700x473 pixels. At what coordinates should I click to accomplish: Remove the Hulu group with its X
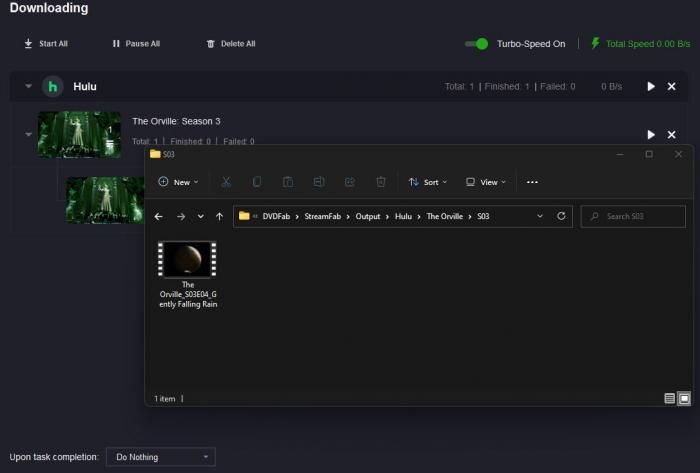671,86
